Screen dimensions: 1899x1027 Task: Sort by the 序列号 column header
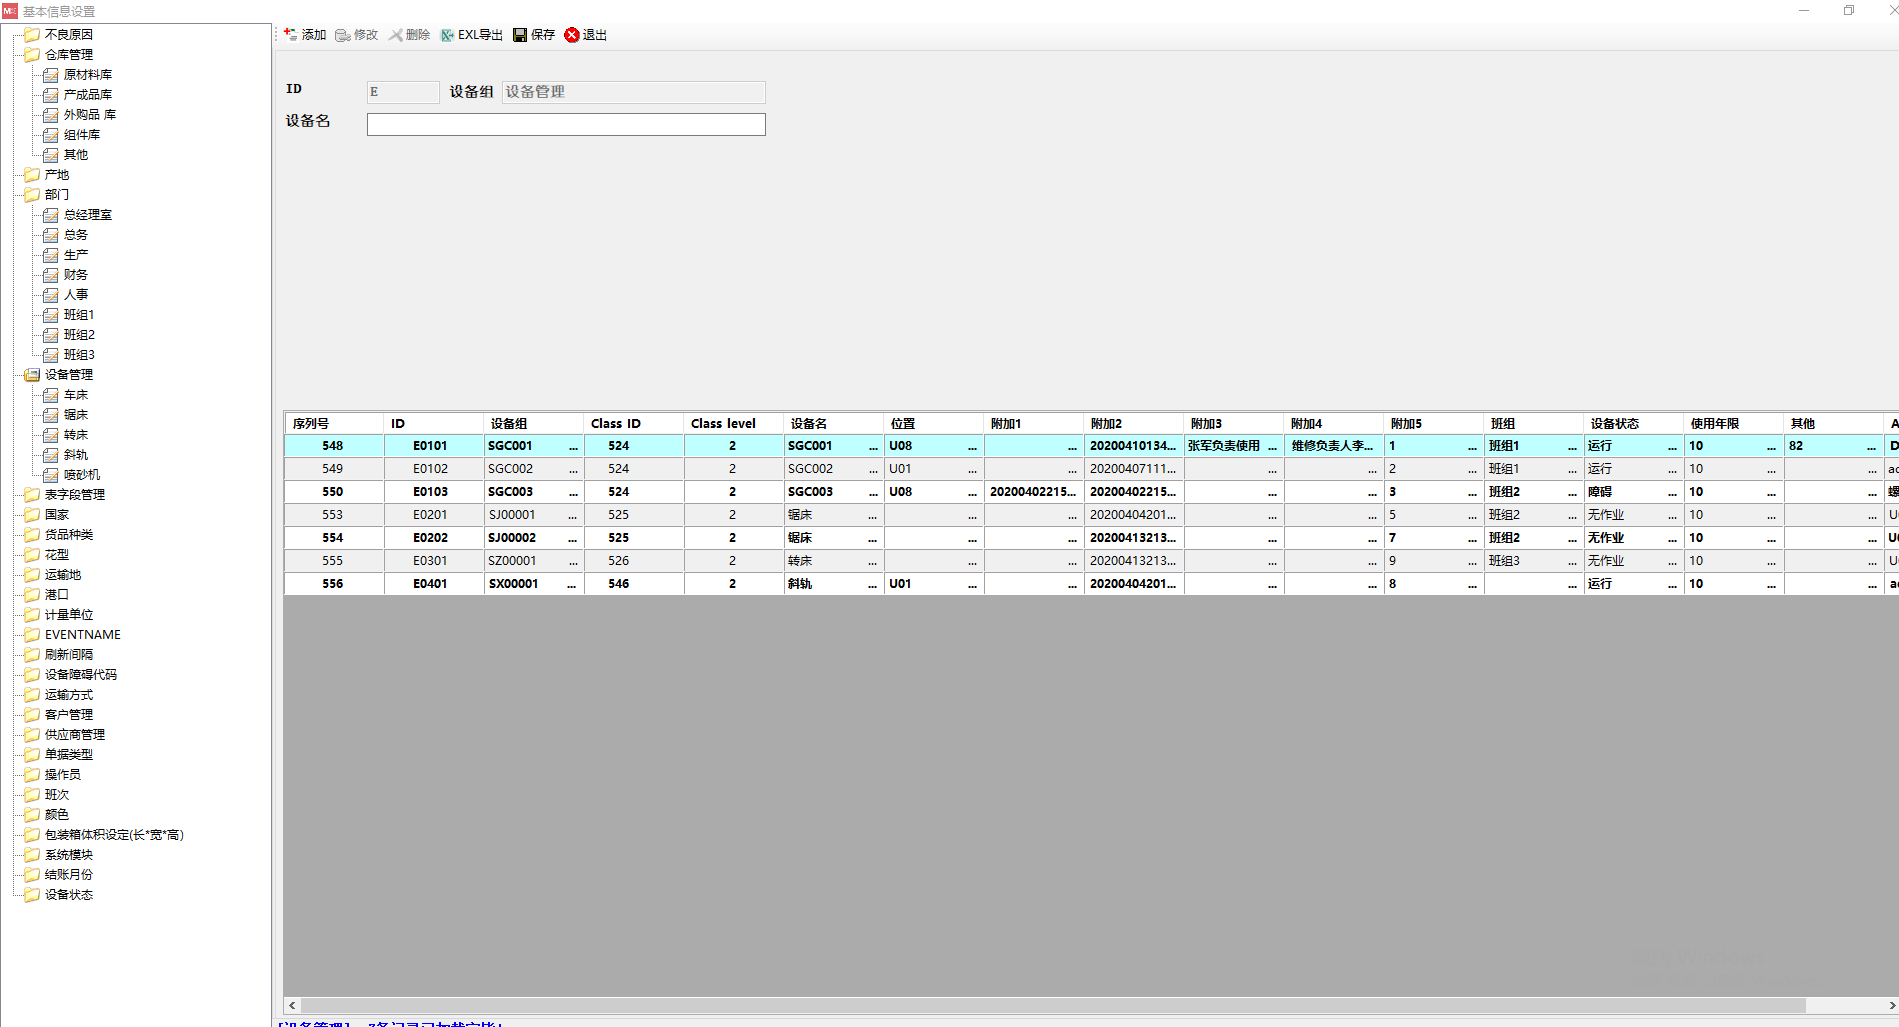pyautogui.click(x=334, y=424)
